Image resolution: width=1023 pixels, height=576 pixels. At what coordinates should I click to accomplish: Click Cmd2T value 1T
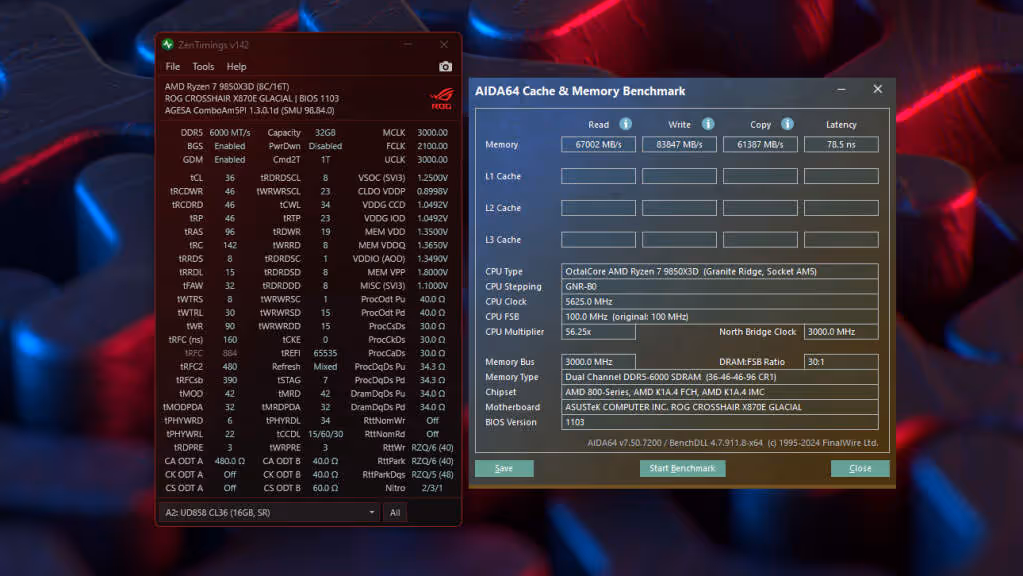click(325, 159)
